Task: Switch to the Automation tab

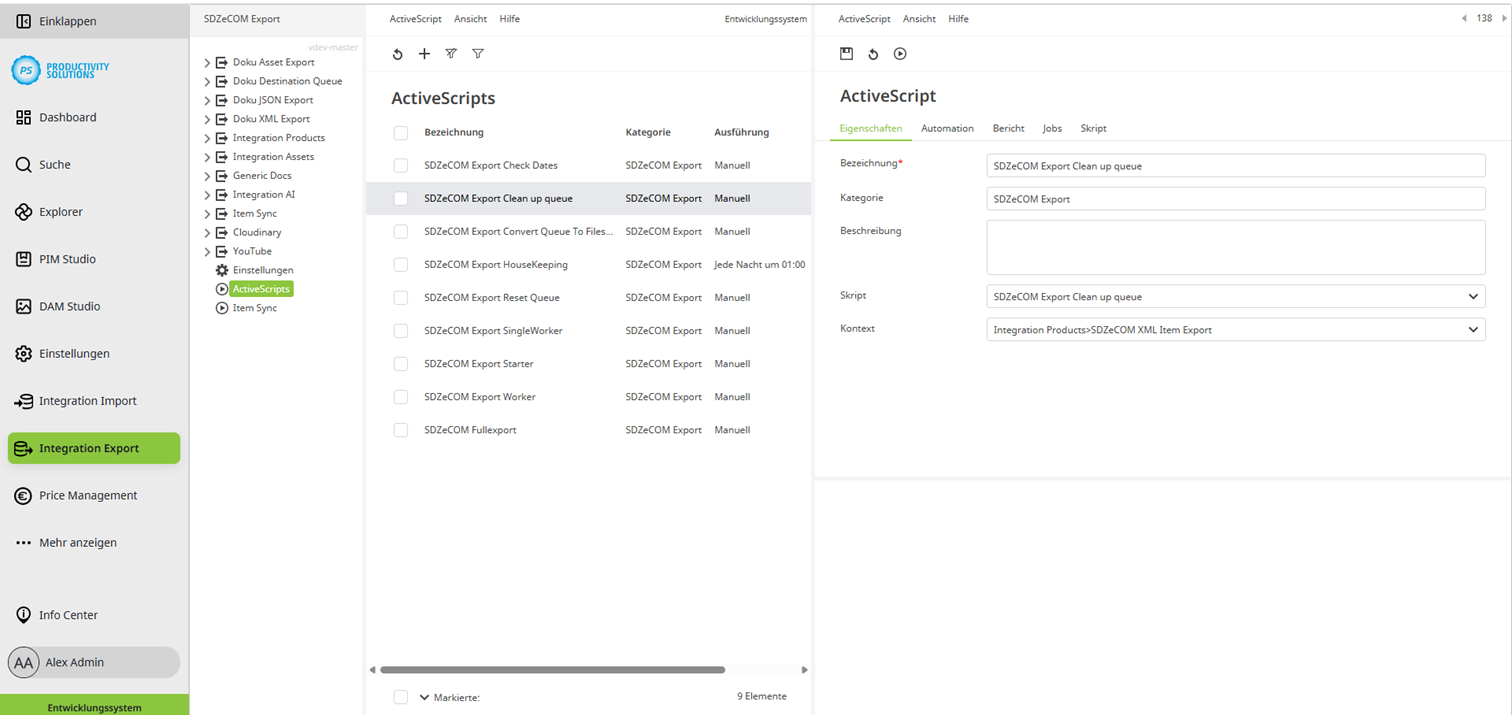Action: 947,128
